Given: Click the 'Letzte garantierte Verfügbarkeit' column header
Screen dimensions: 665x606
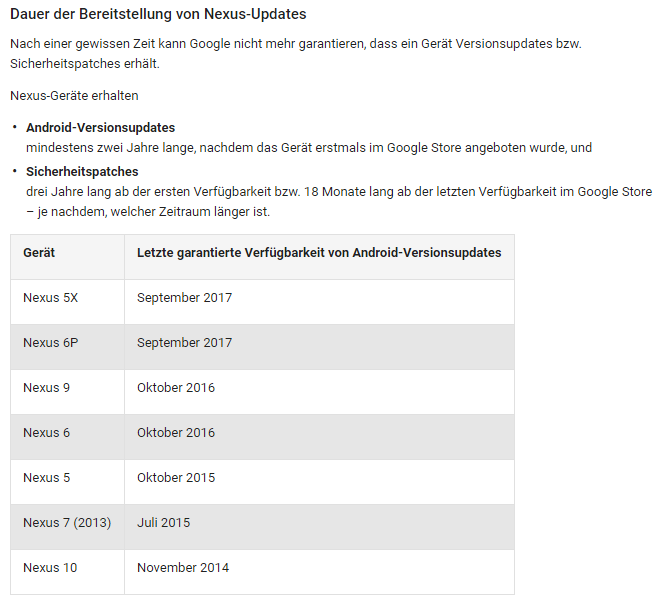Looking at the screenshot, I should 319,253.
